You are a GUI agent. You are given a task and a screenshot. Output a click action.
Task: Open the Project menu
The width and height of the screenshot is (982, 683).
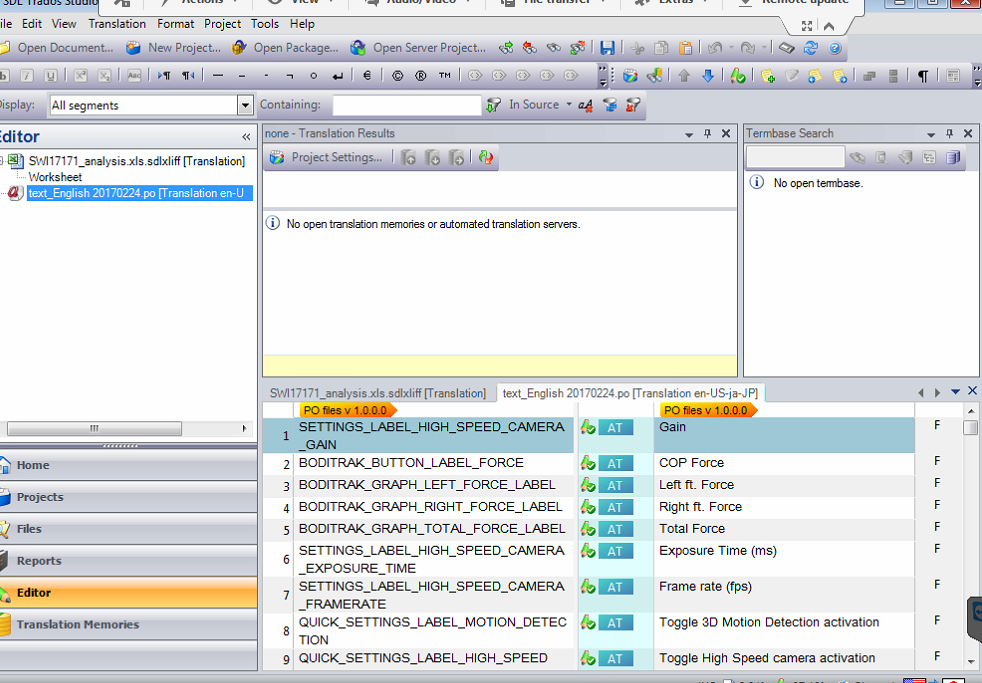click(222, 24)
